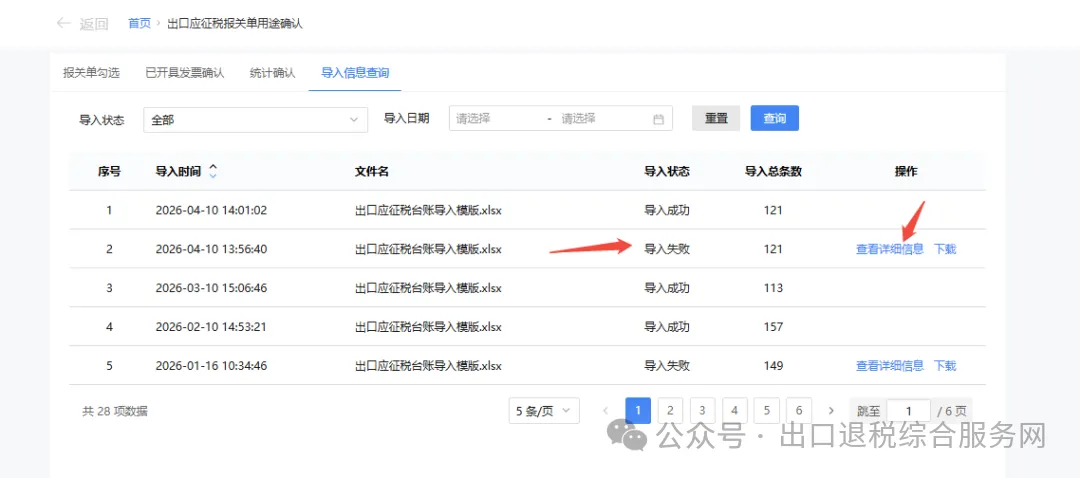The image size is (1080, 478).
Task: Click 下载 for the 2026-01-16 import
Action: 945,366
